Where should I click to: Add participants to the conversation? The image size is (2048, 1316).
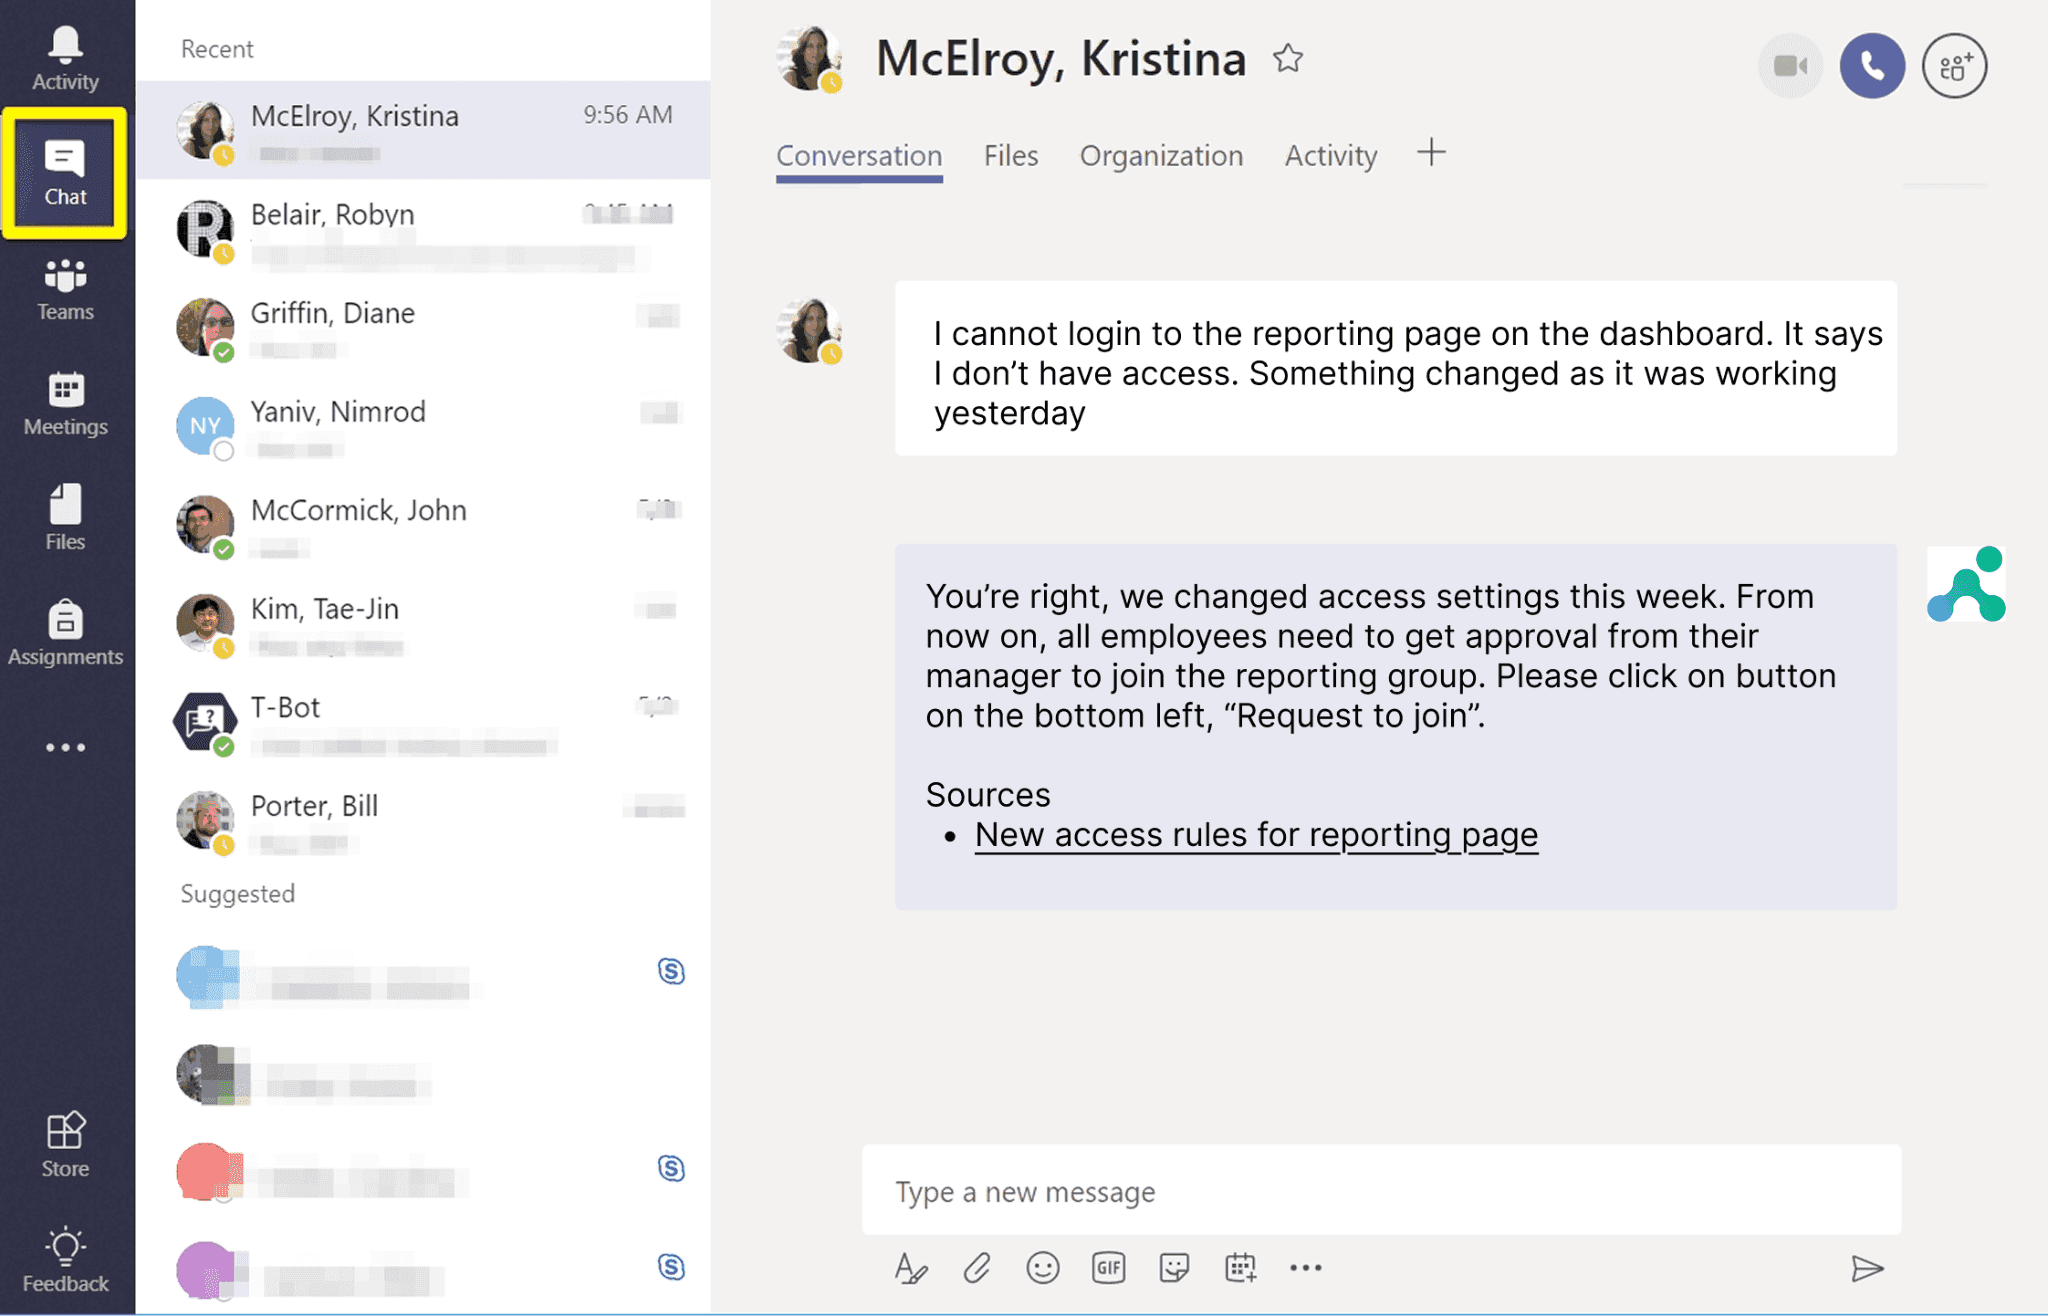pos(1954,64)
